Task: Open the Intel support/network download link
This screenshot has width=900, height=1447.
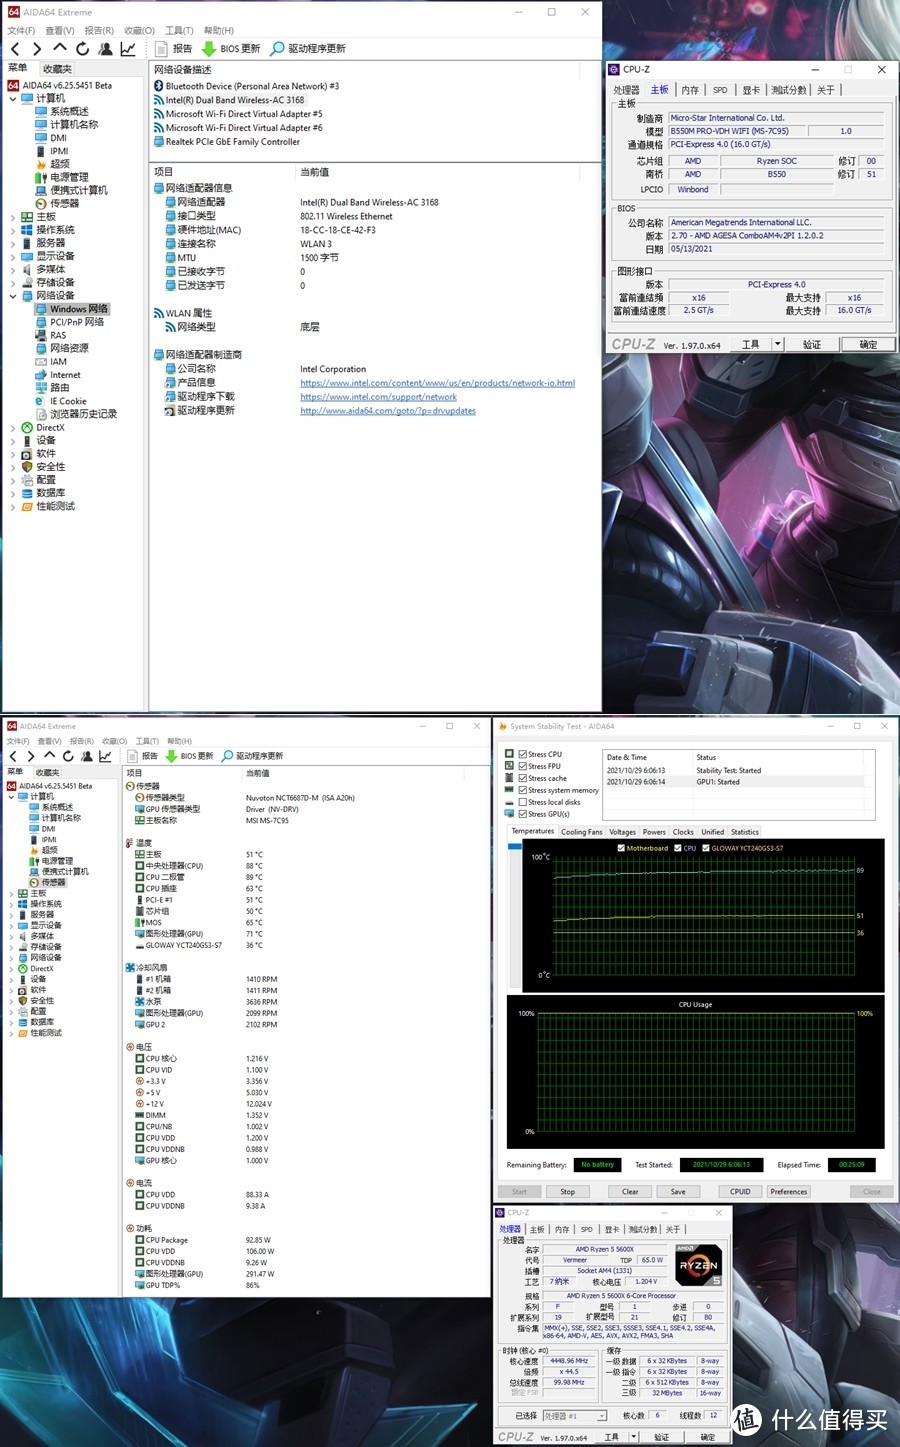Action: tap(378, 397)
